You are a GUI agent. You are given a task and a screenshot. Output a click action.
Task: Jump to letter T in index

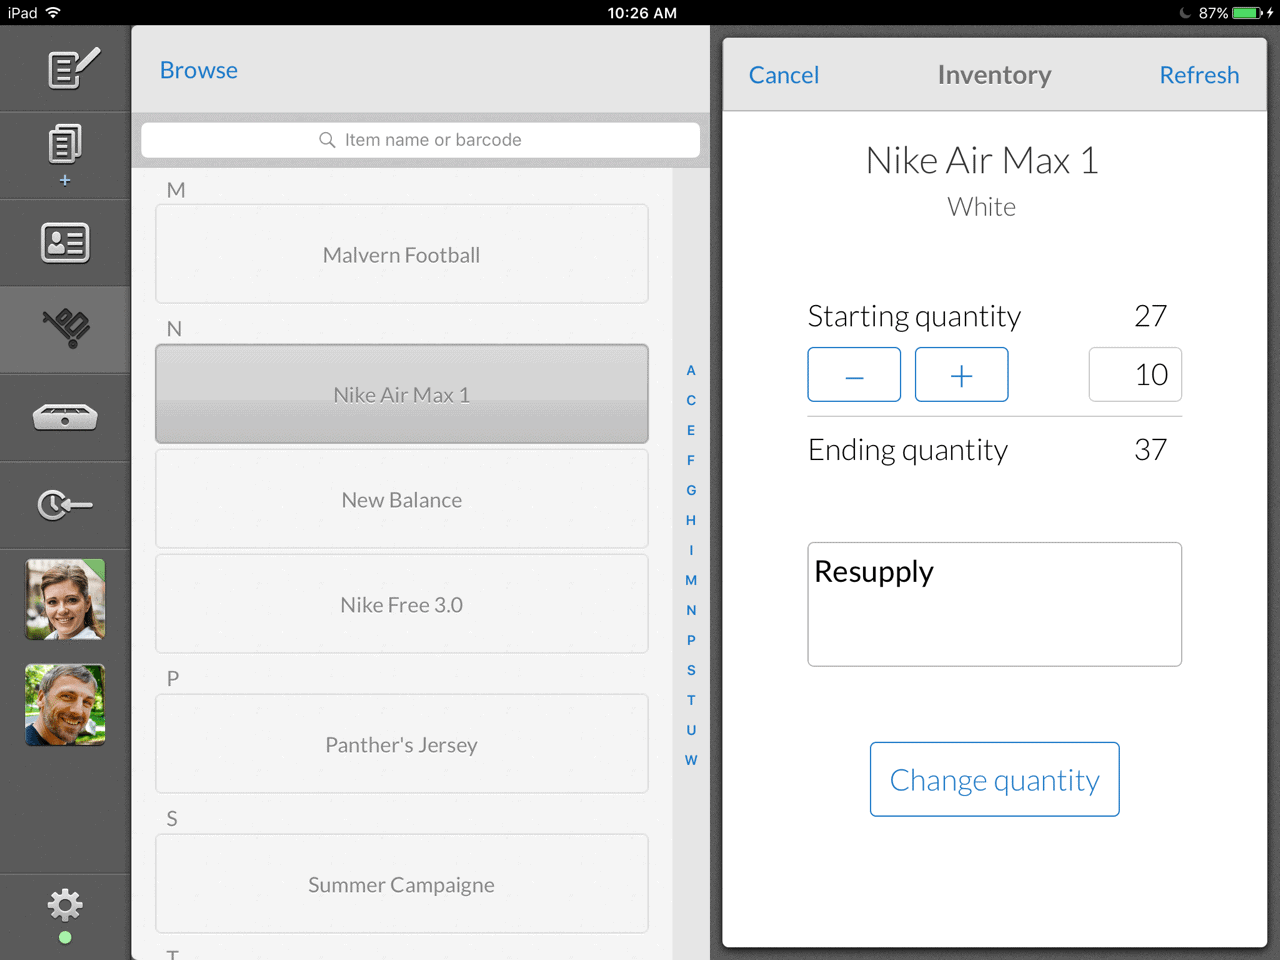691,700
